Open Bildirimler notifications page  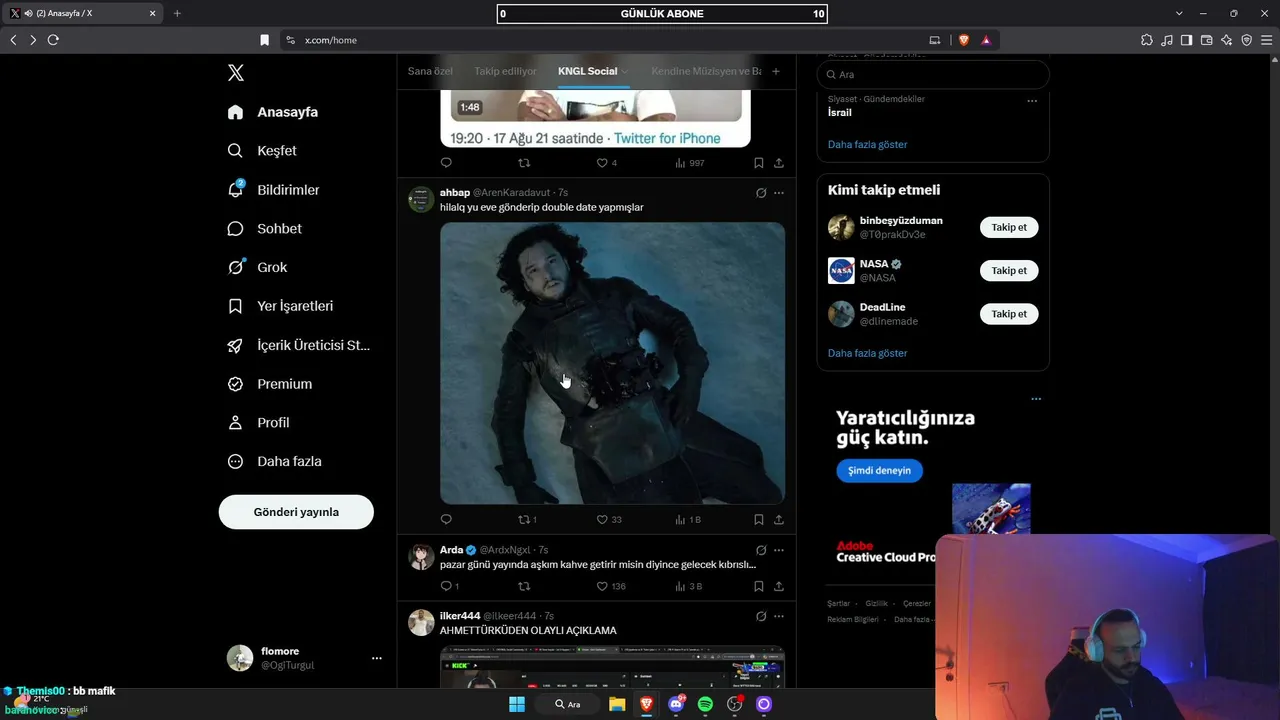click(x=273, y=190)
